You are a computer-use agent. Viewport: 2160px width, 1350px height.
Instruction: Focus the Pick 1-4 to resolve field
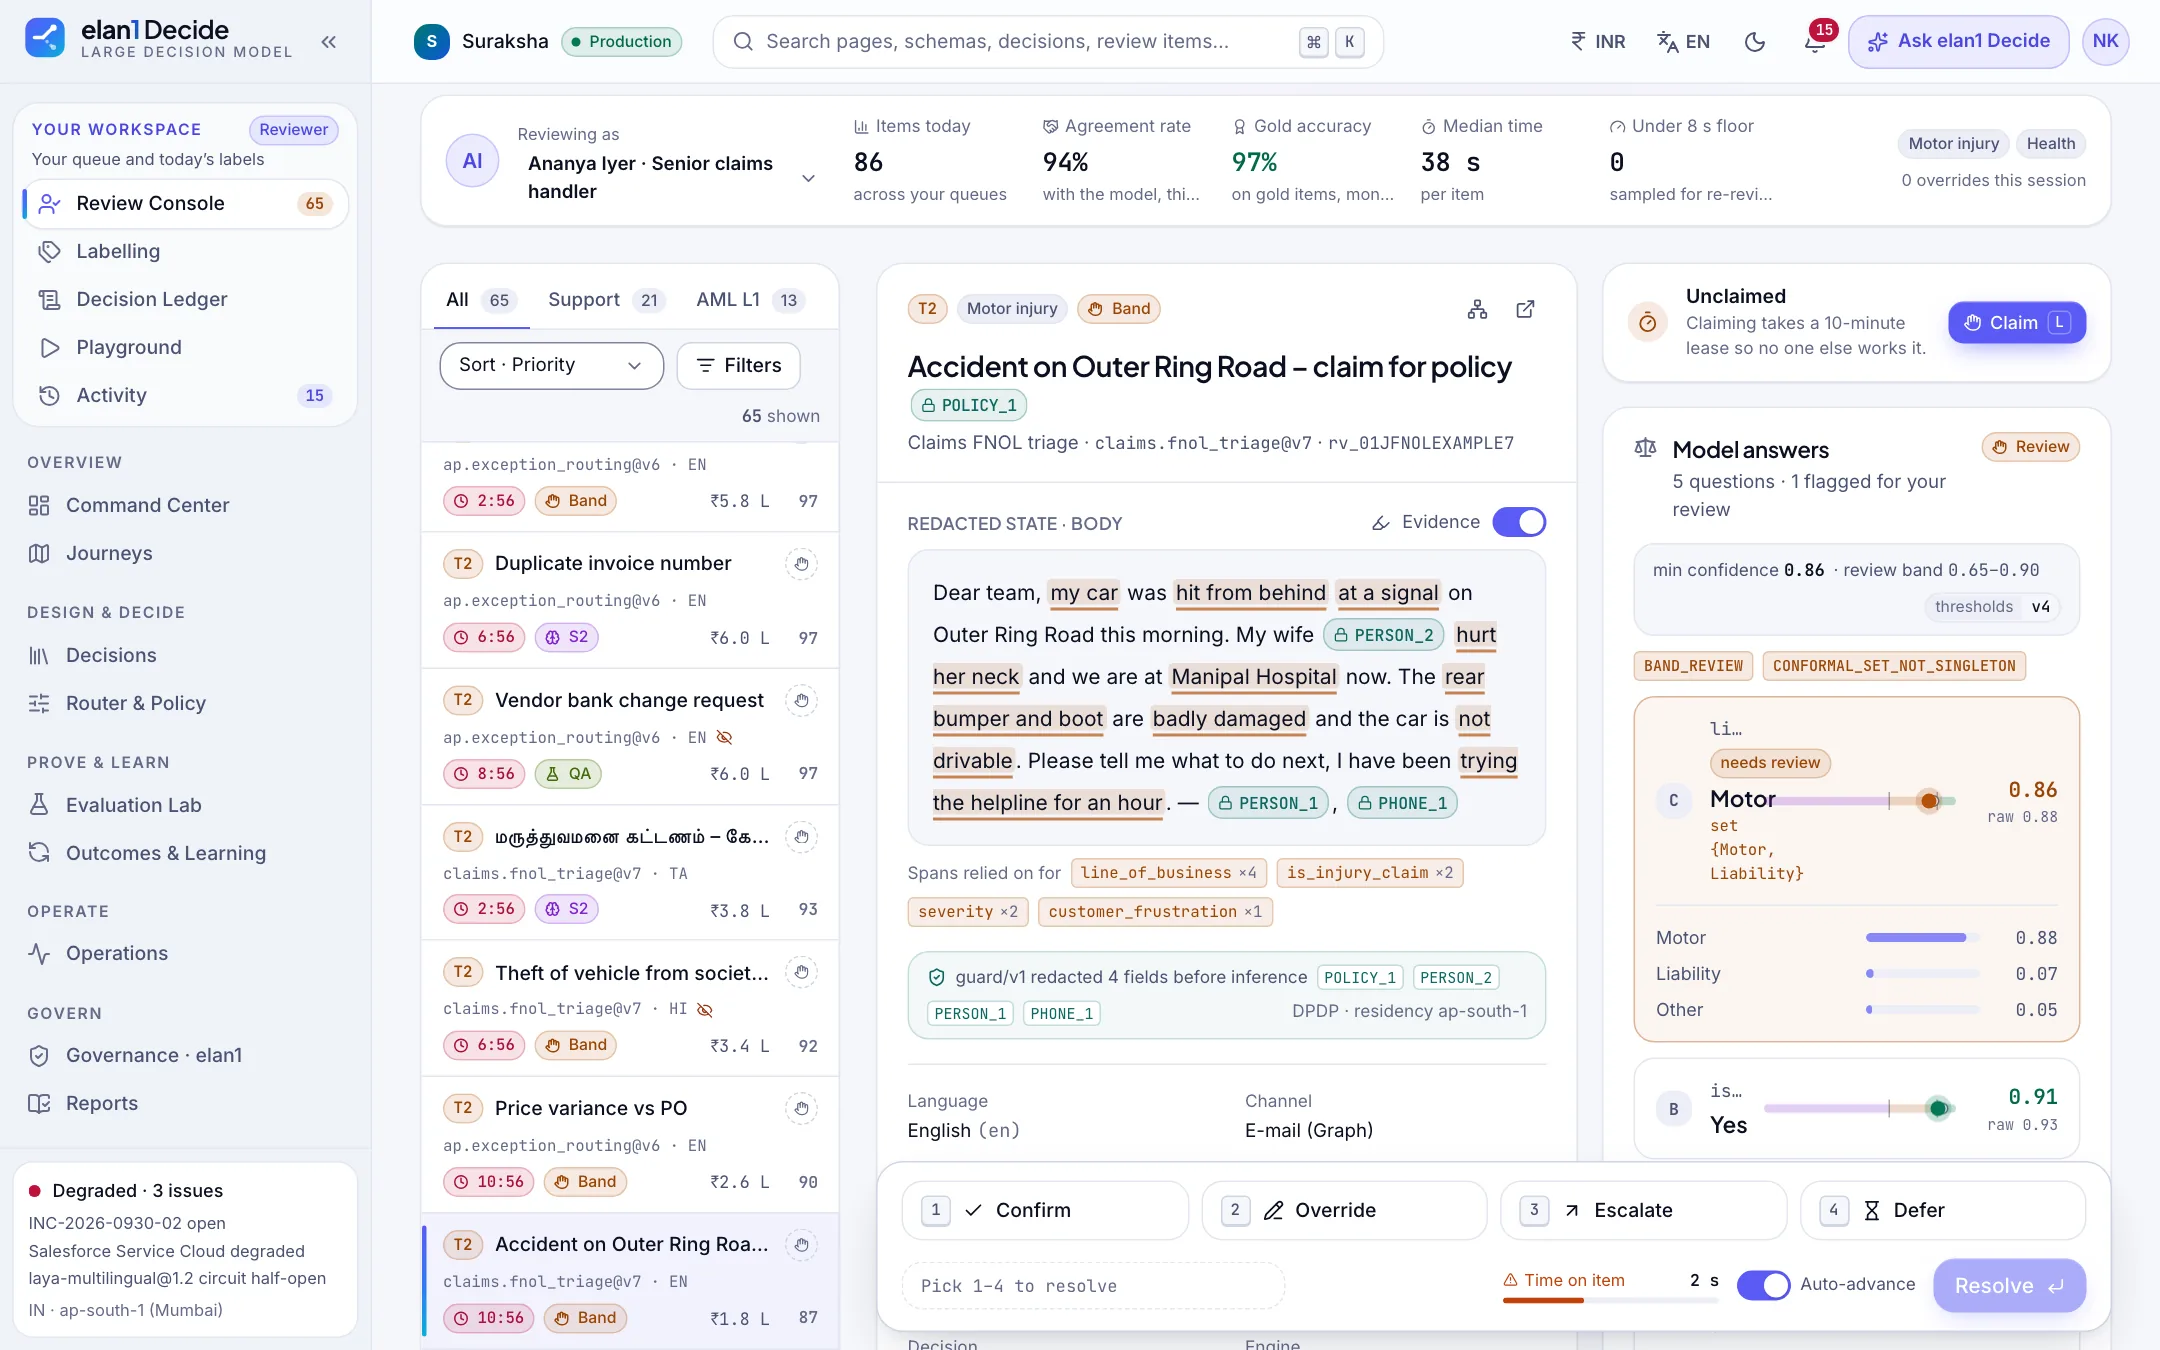click(x=1093, y=1286)
